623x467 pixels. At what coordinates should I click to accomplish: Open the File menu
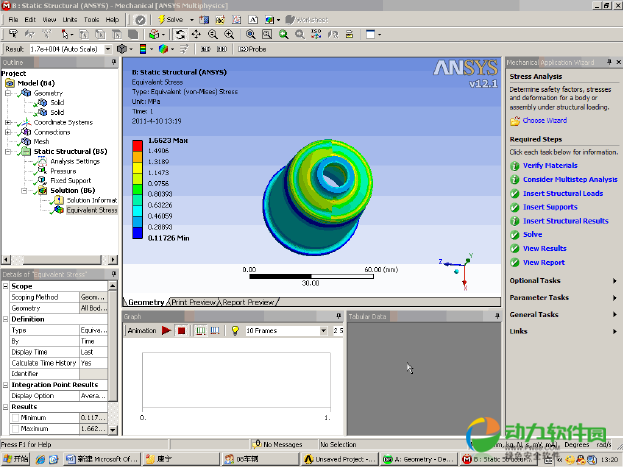13,19
